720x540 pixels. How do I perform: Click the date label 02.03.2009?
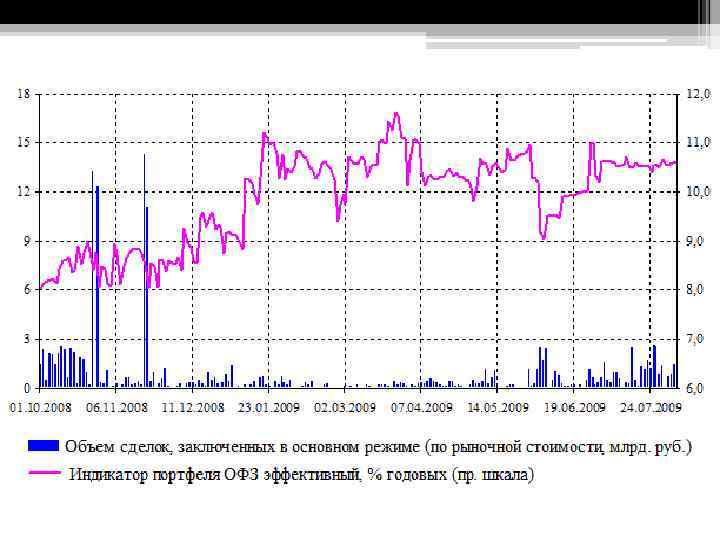point(345,407)
